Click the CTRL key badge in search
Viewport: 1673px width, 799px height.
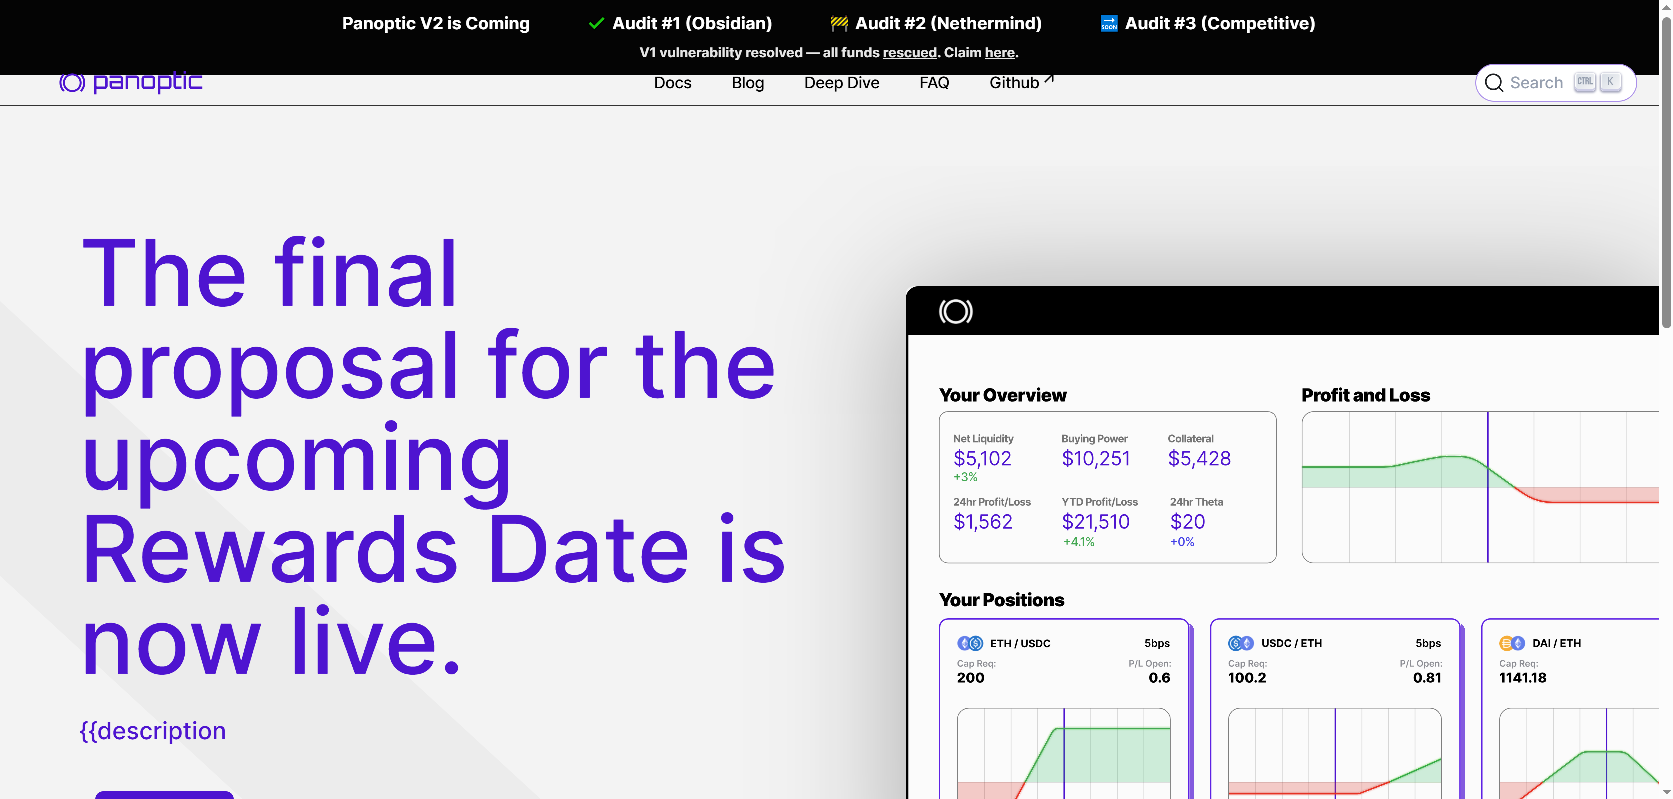tap(1585, 82)
